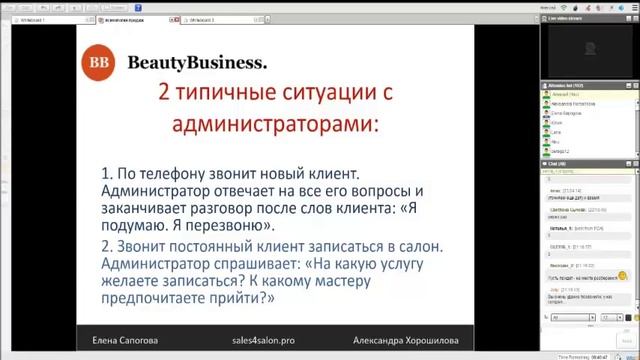The height and width of the screenshot is (360, 640).
Task: Minimize the Chat panel
Action: pos(629,164)
